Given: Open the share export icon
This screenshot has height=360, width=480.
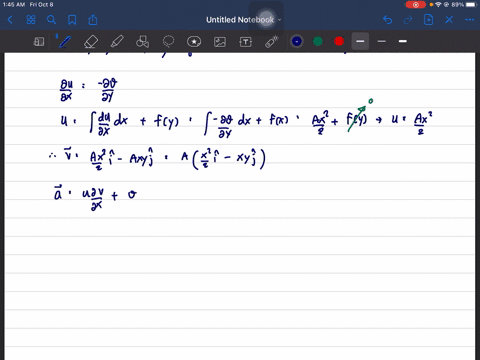Looking at the screenshot, I should point(93,20).
